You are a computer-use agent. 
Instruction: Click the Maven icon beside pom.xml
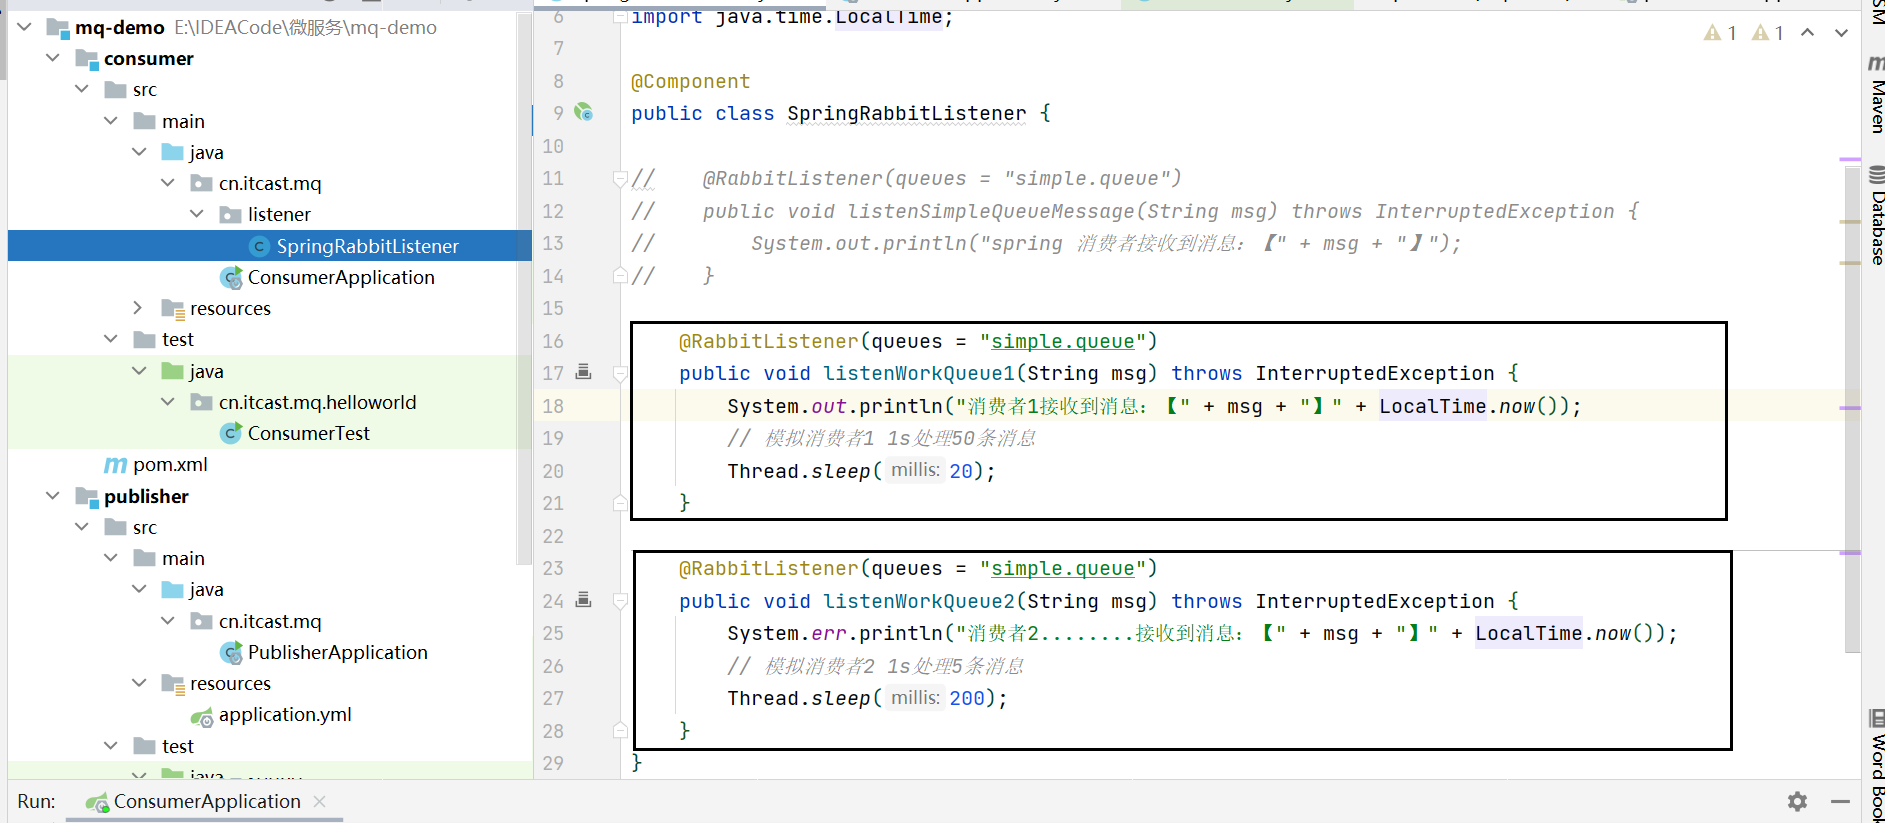[x=116, y=465]
